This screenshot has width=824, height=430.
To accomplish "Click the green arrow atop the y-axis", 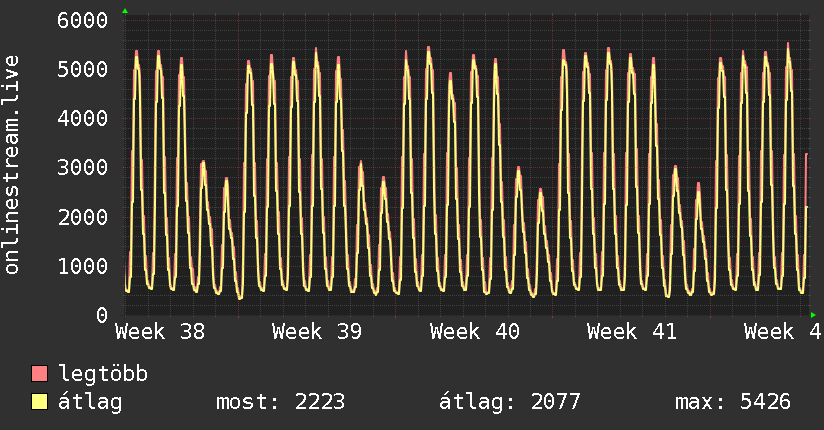I will (125, 11).
